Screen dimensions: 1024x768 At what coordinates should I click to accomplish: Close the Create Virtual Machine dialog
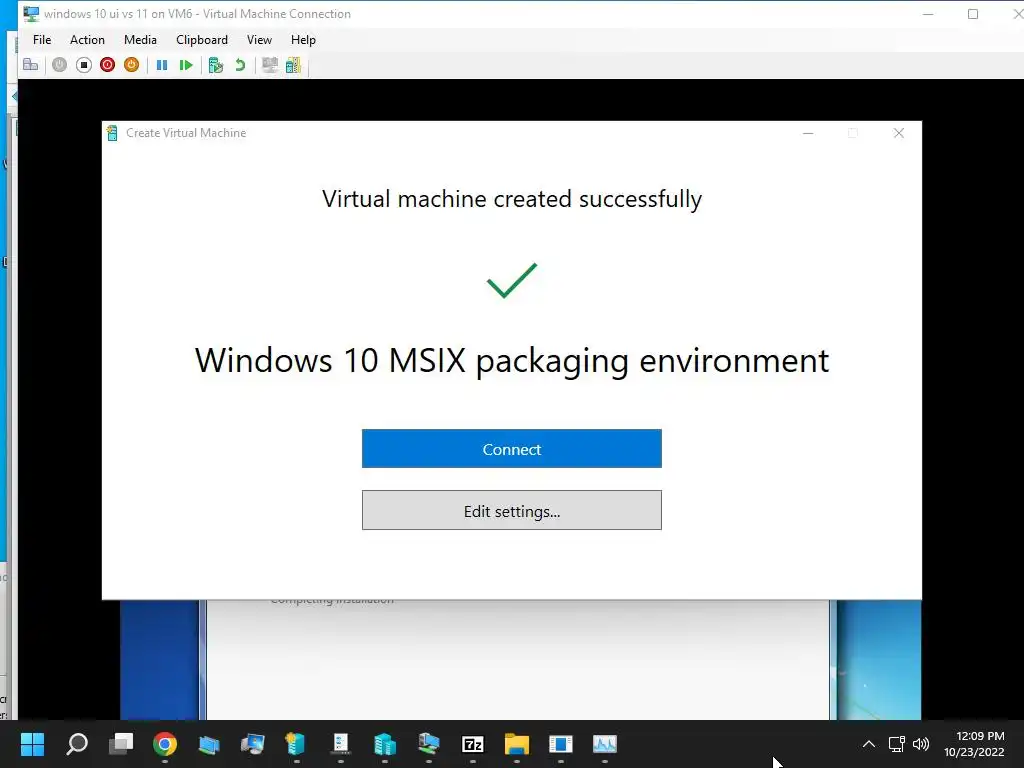[899, 133]
